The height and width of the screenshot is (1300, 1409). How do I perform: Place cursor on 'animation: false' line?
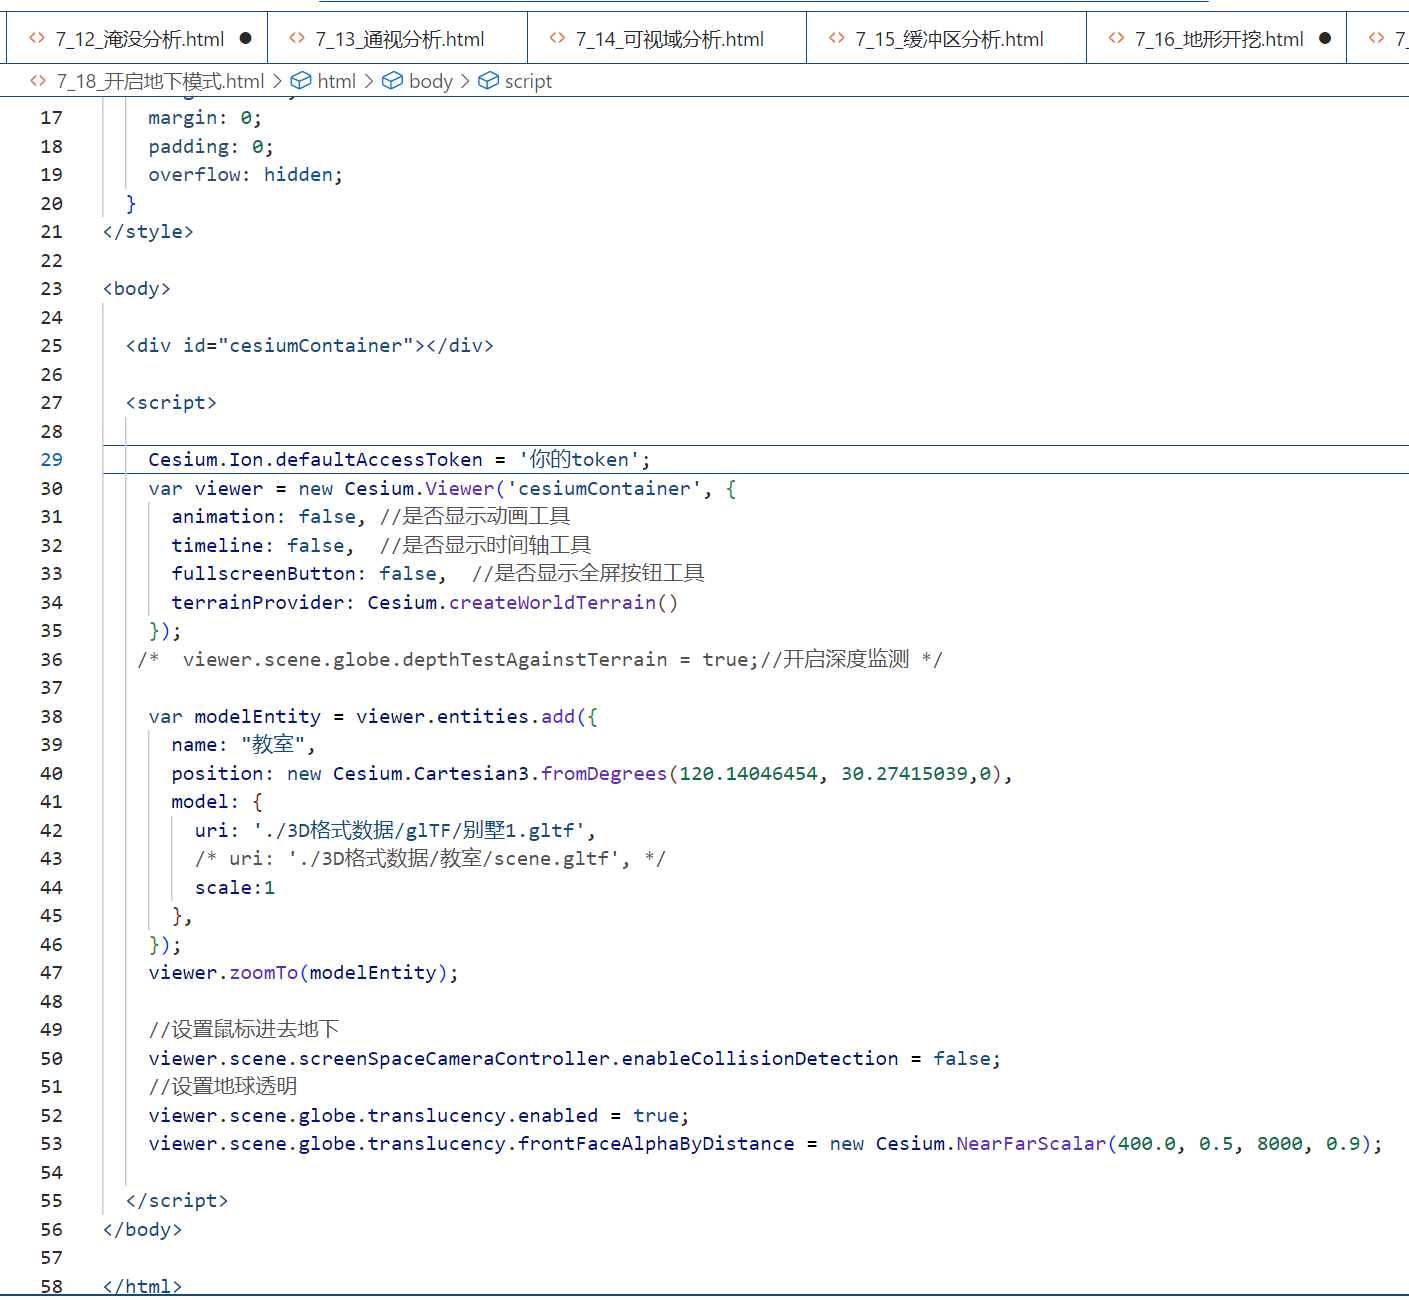pos(263,517)
